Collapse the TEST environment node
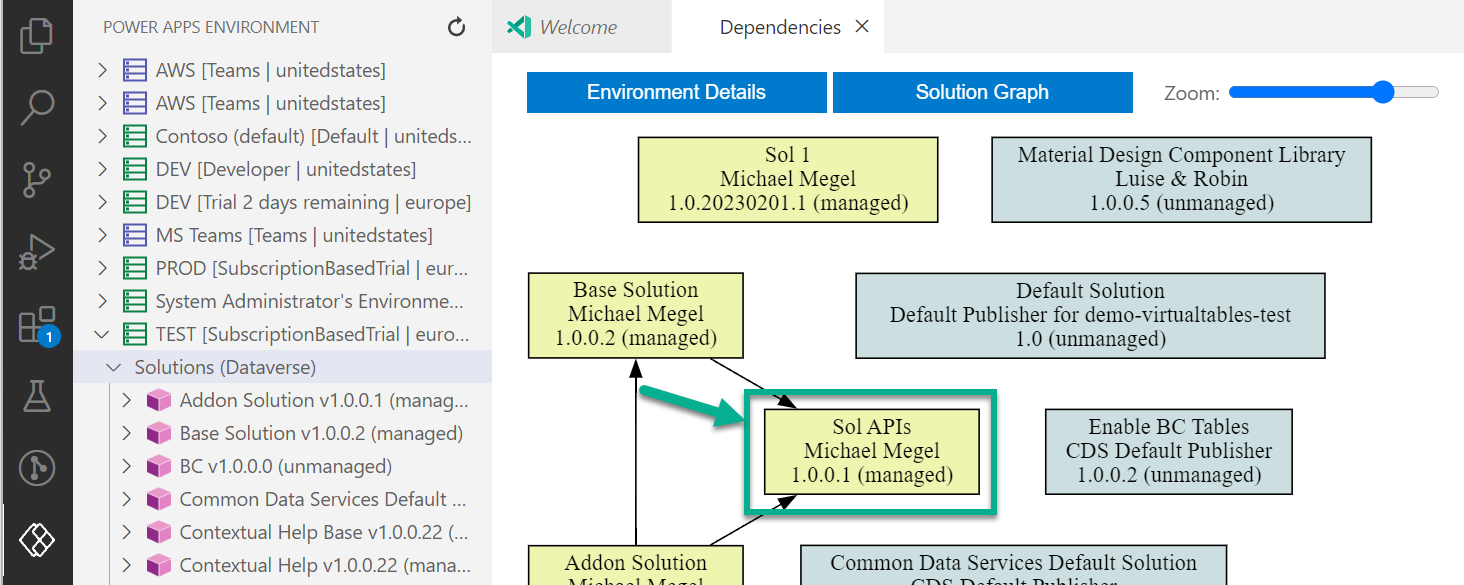 102,335
